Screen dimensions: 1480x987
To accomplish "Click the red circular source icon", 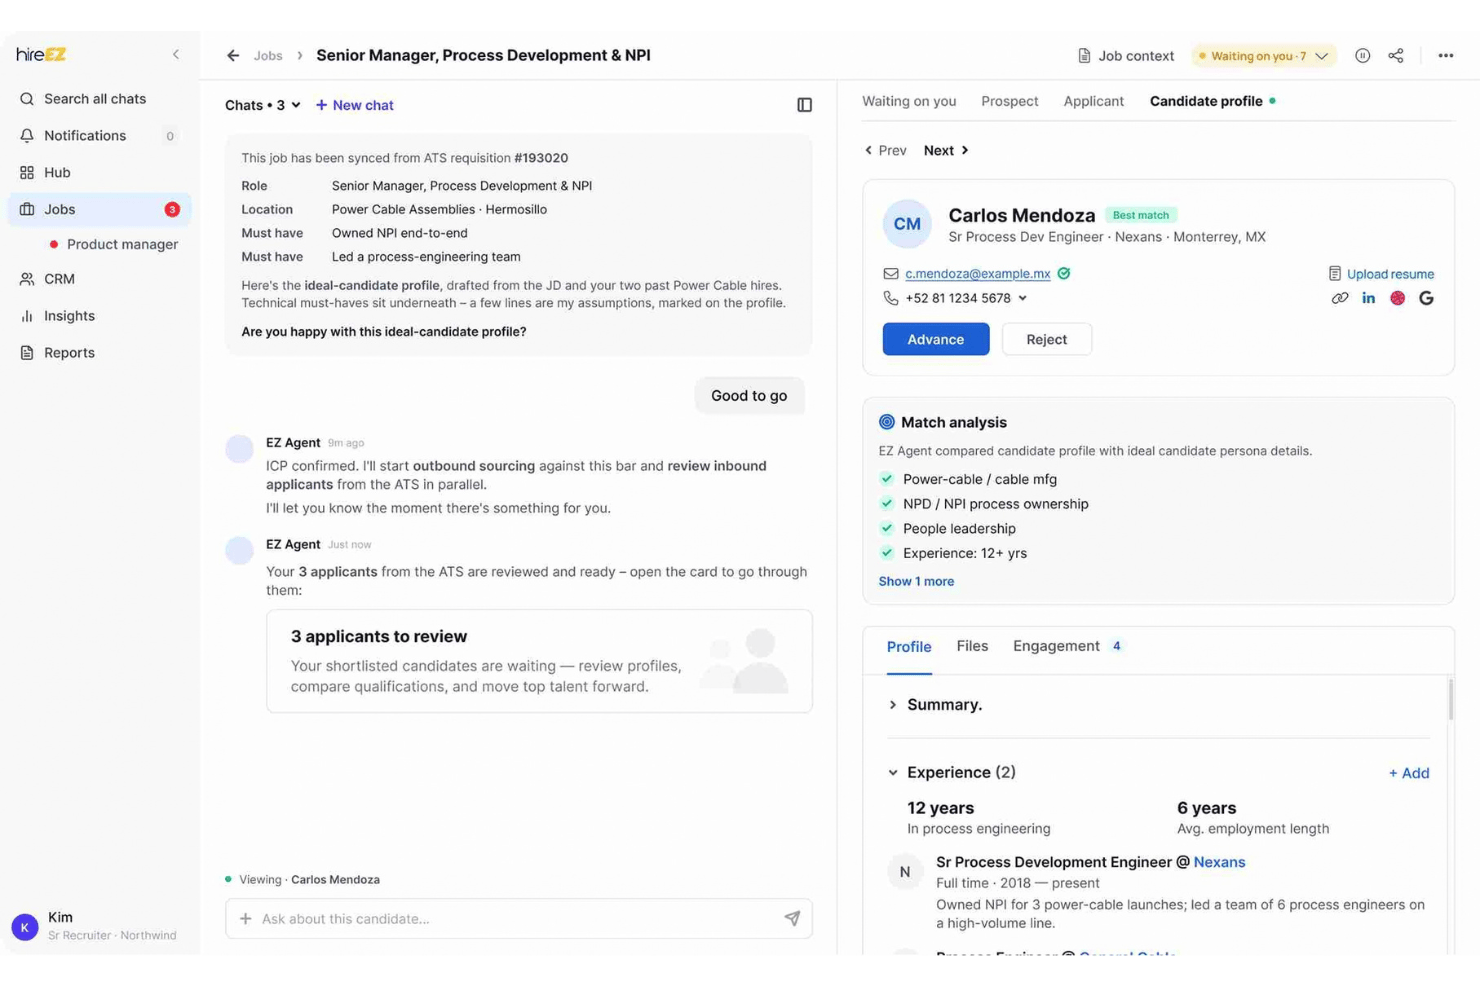I will click(1398, 298).
